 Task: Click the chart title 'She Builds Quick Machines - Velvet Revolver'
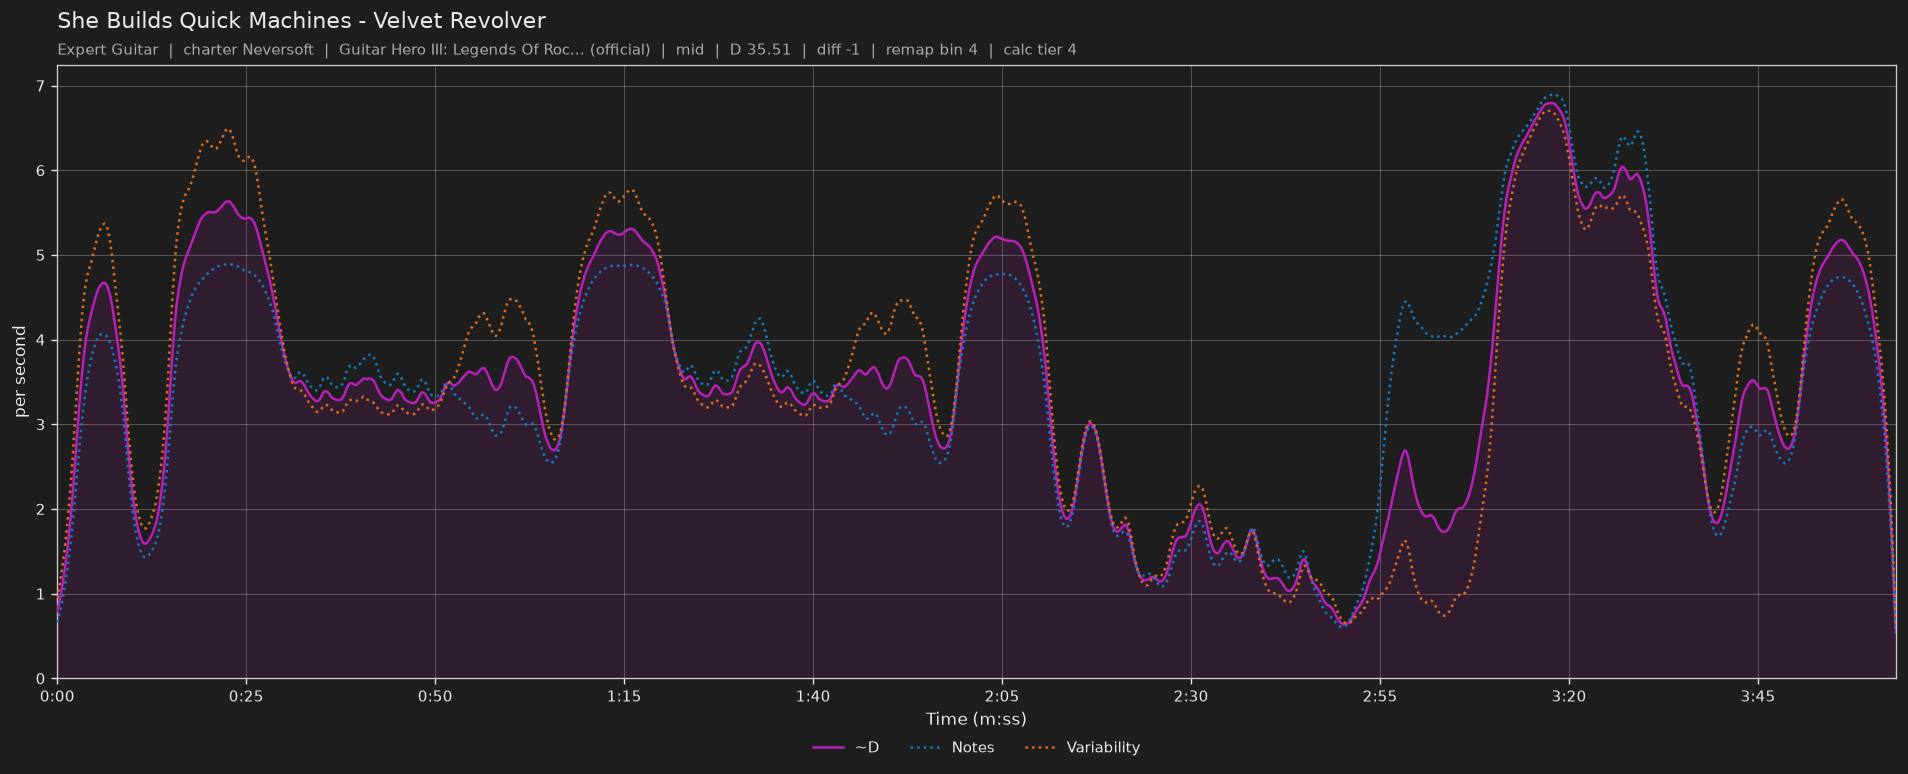[301, 21]
